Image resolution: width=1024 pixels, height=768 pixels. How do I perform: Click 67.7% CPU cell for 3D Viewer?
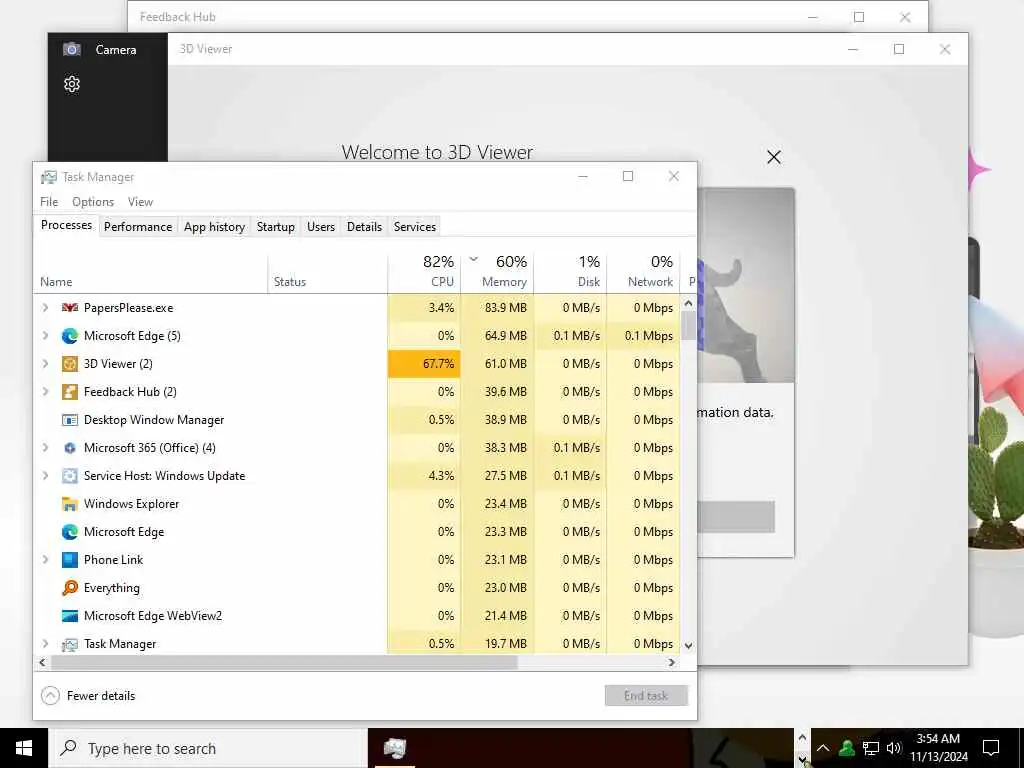click(424, 364)
